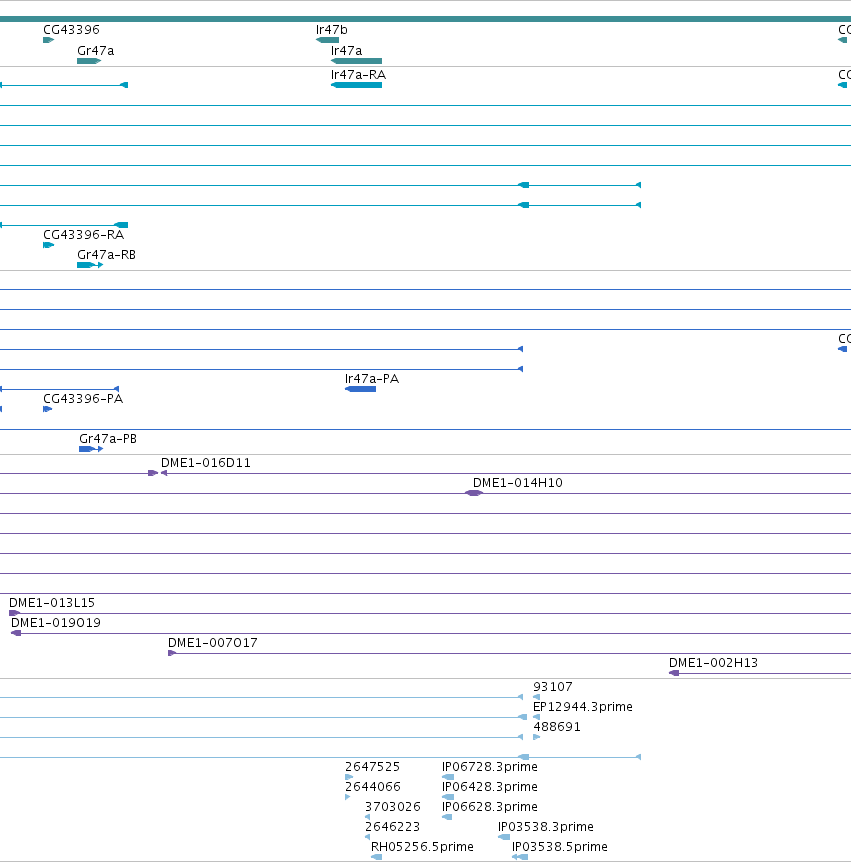Click the Gr47a-RB label text

click(106, 255)
